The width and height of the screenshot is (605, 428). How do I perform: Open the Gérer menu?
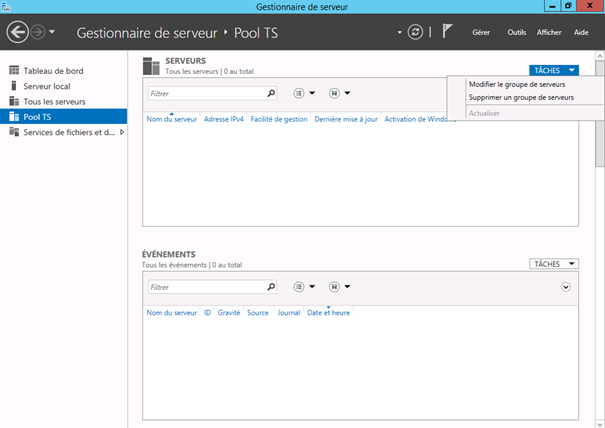click(x=481, y=32)
